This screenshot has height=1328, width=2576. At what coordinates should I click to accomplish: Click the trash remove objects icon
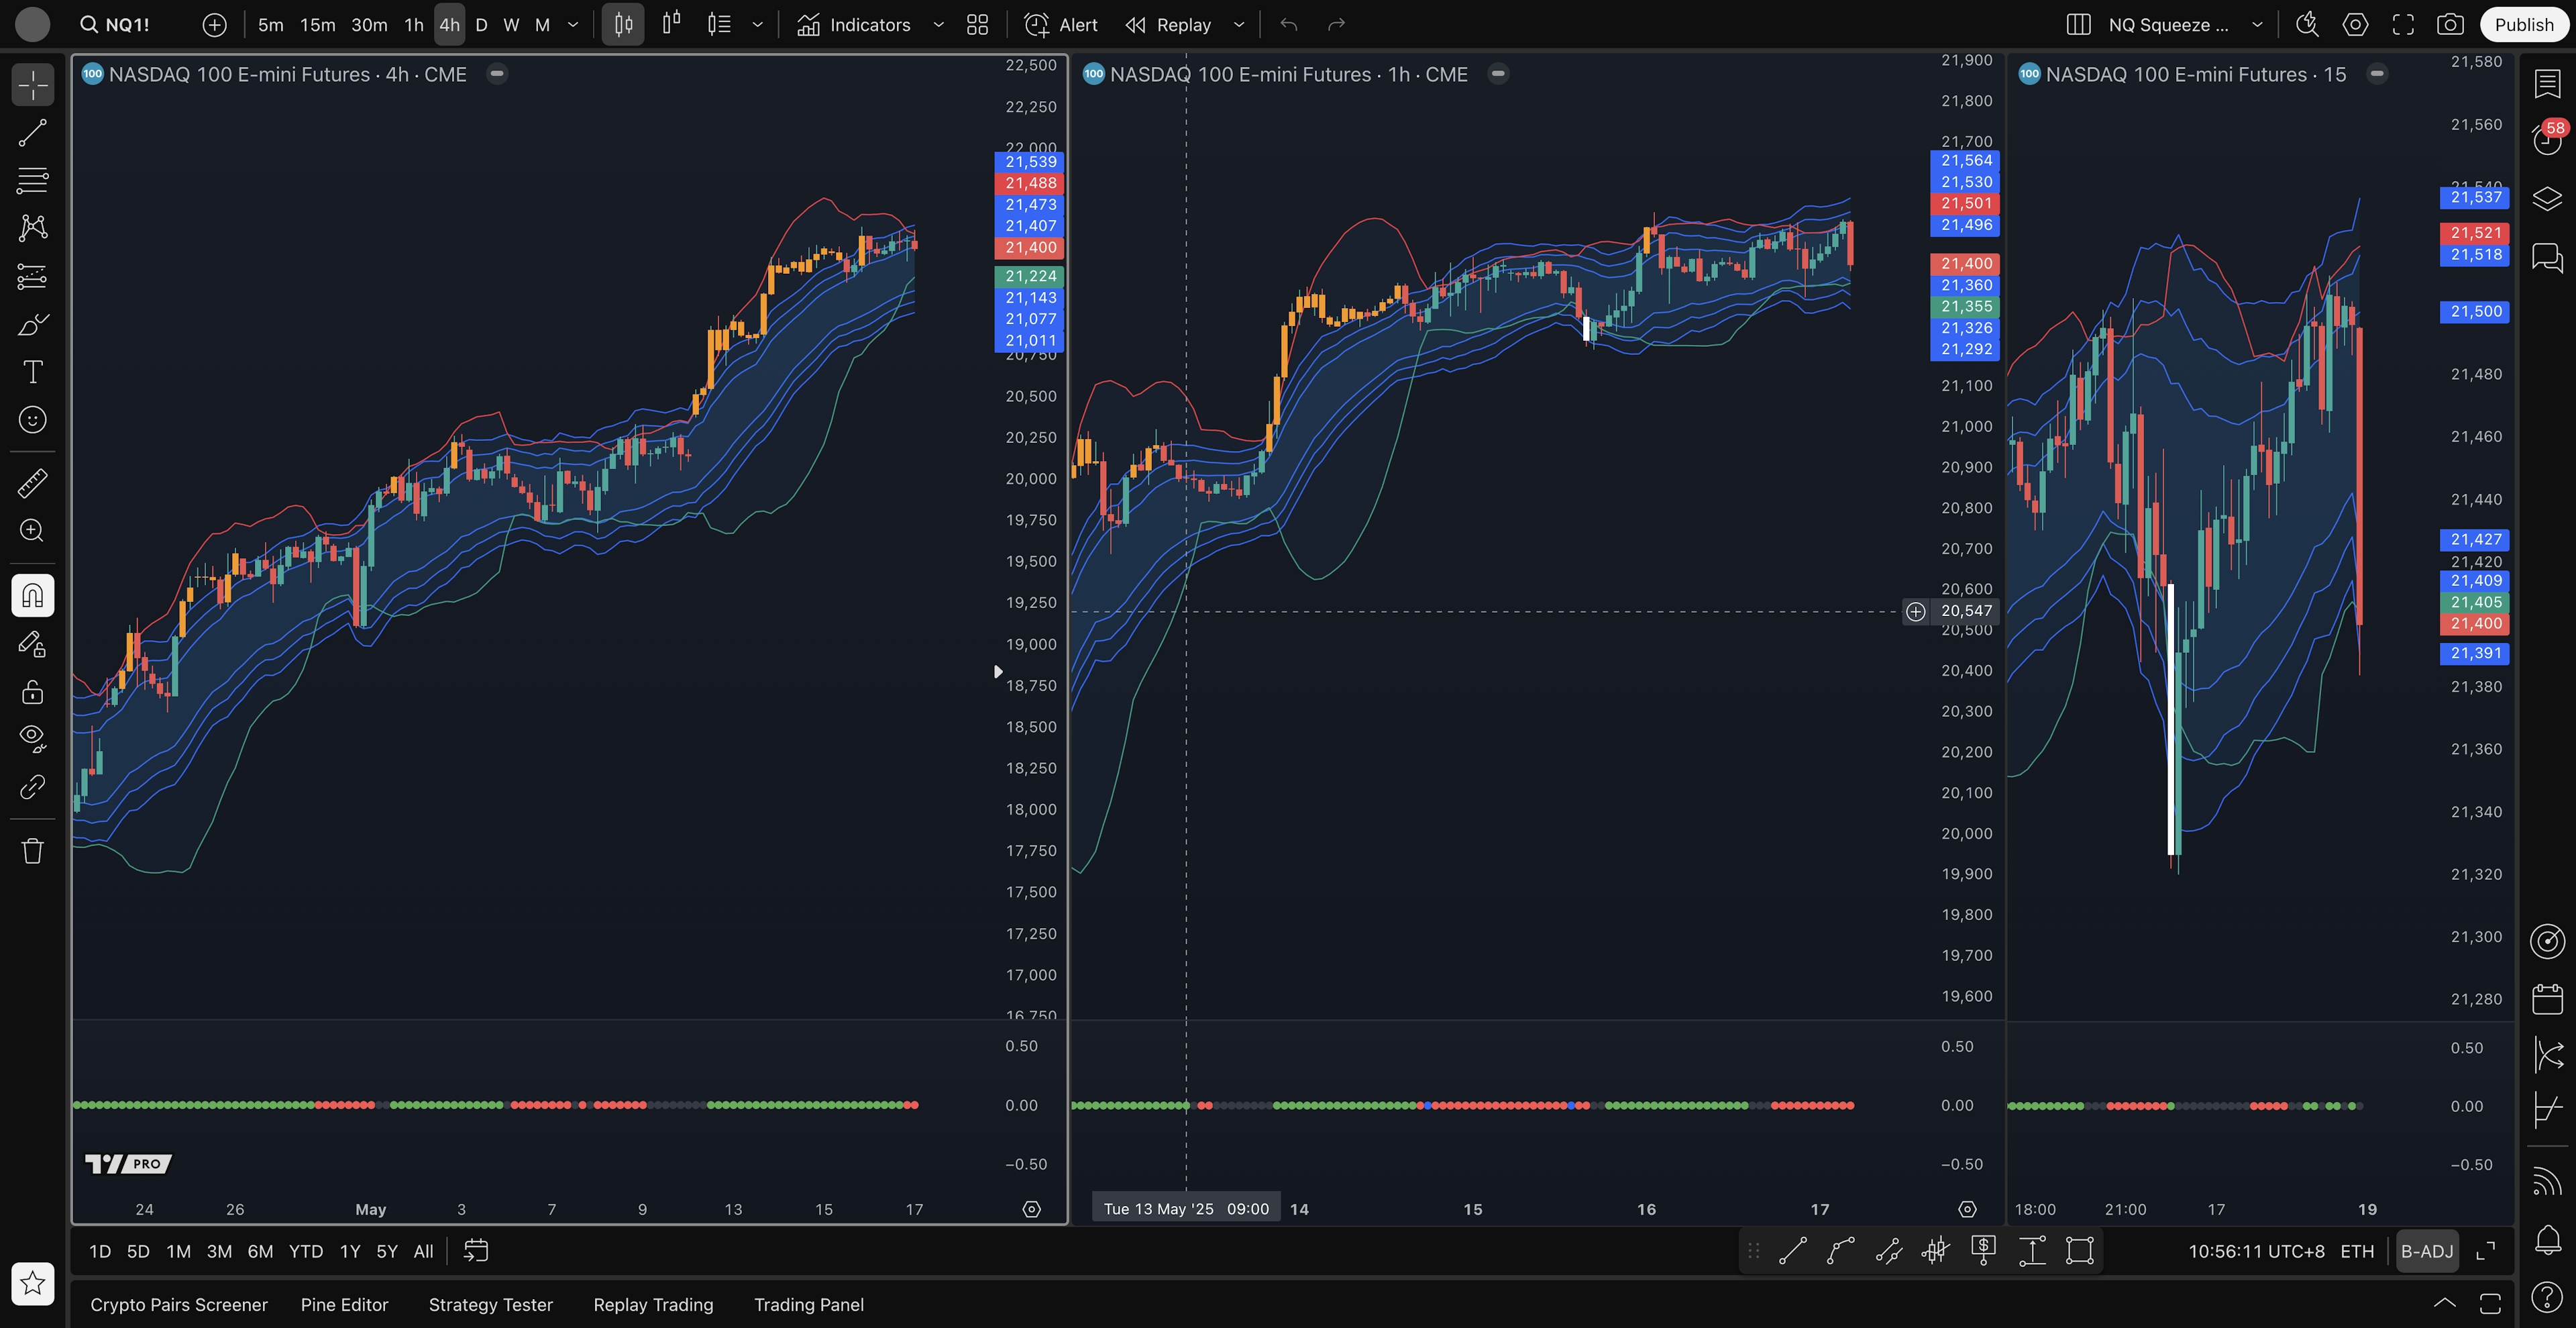click(x=32, y=851)
